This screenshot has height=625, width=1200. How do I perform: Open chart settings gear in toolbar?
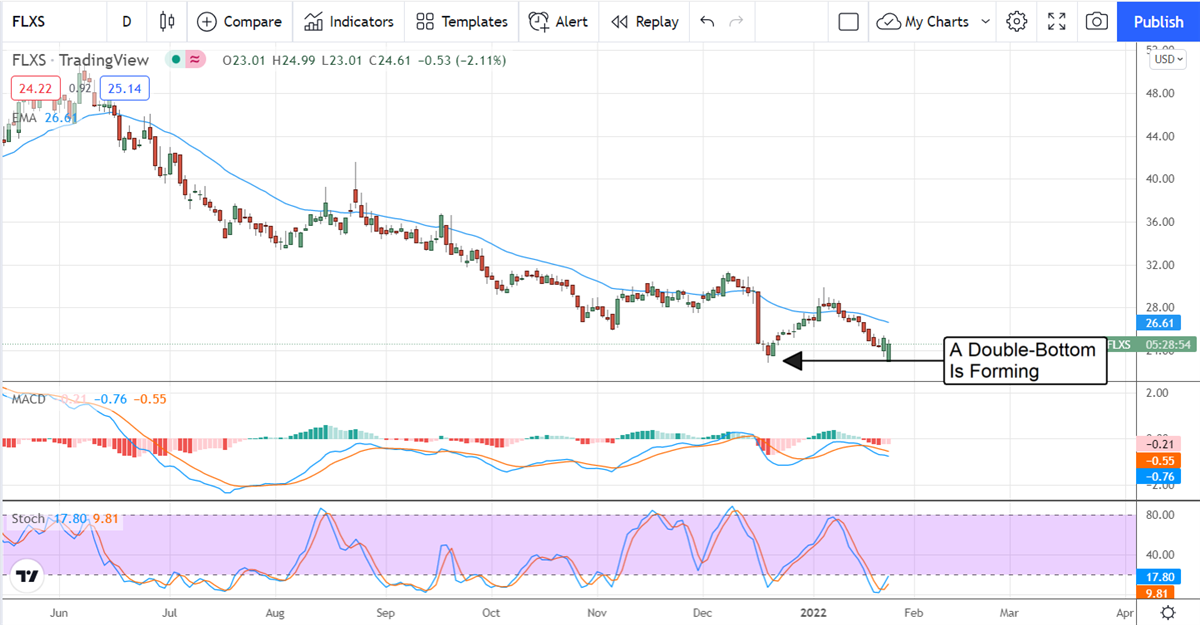(x=1017, y=21)
